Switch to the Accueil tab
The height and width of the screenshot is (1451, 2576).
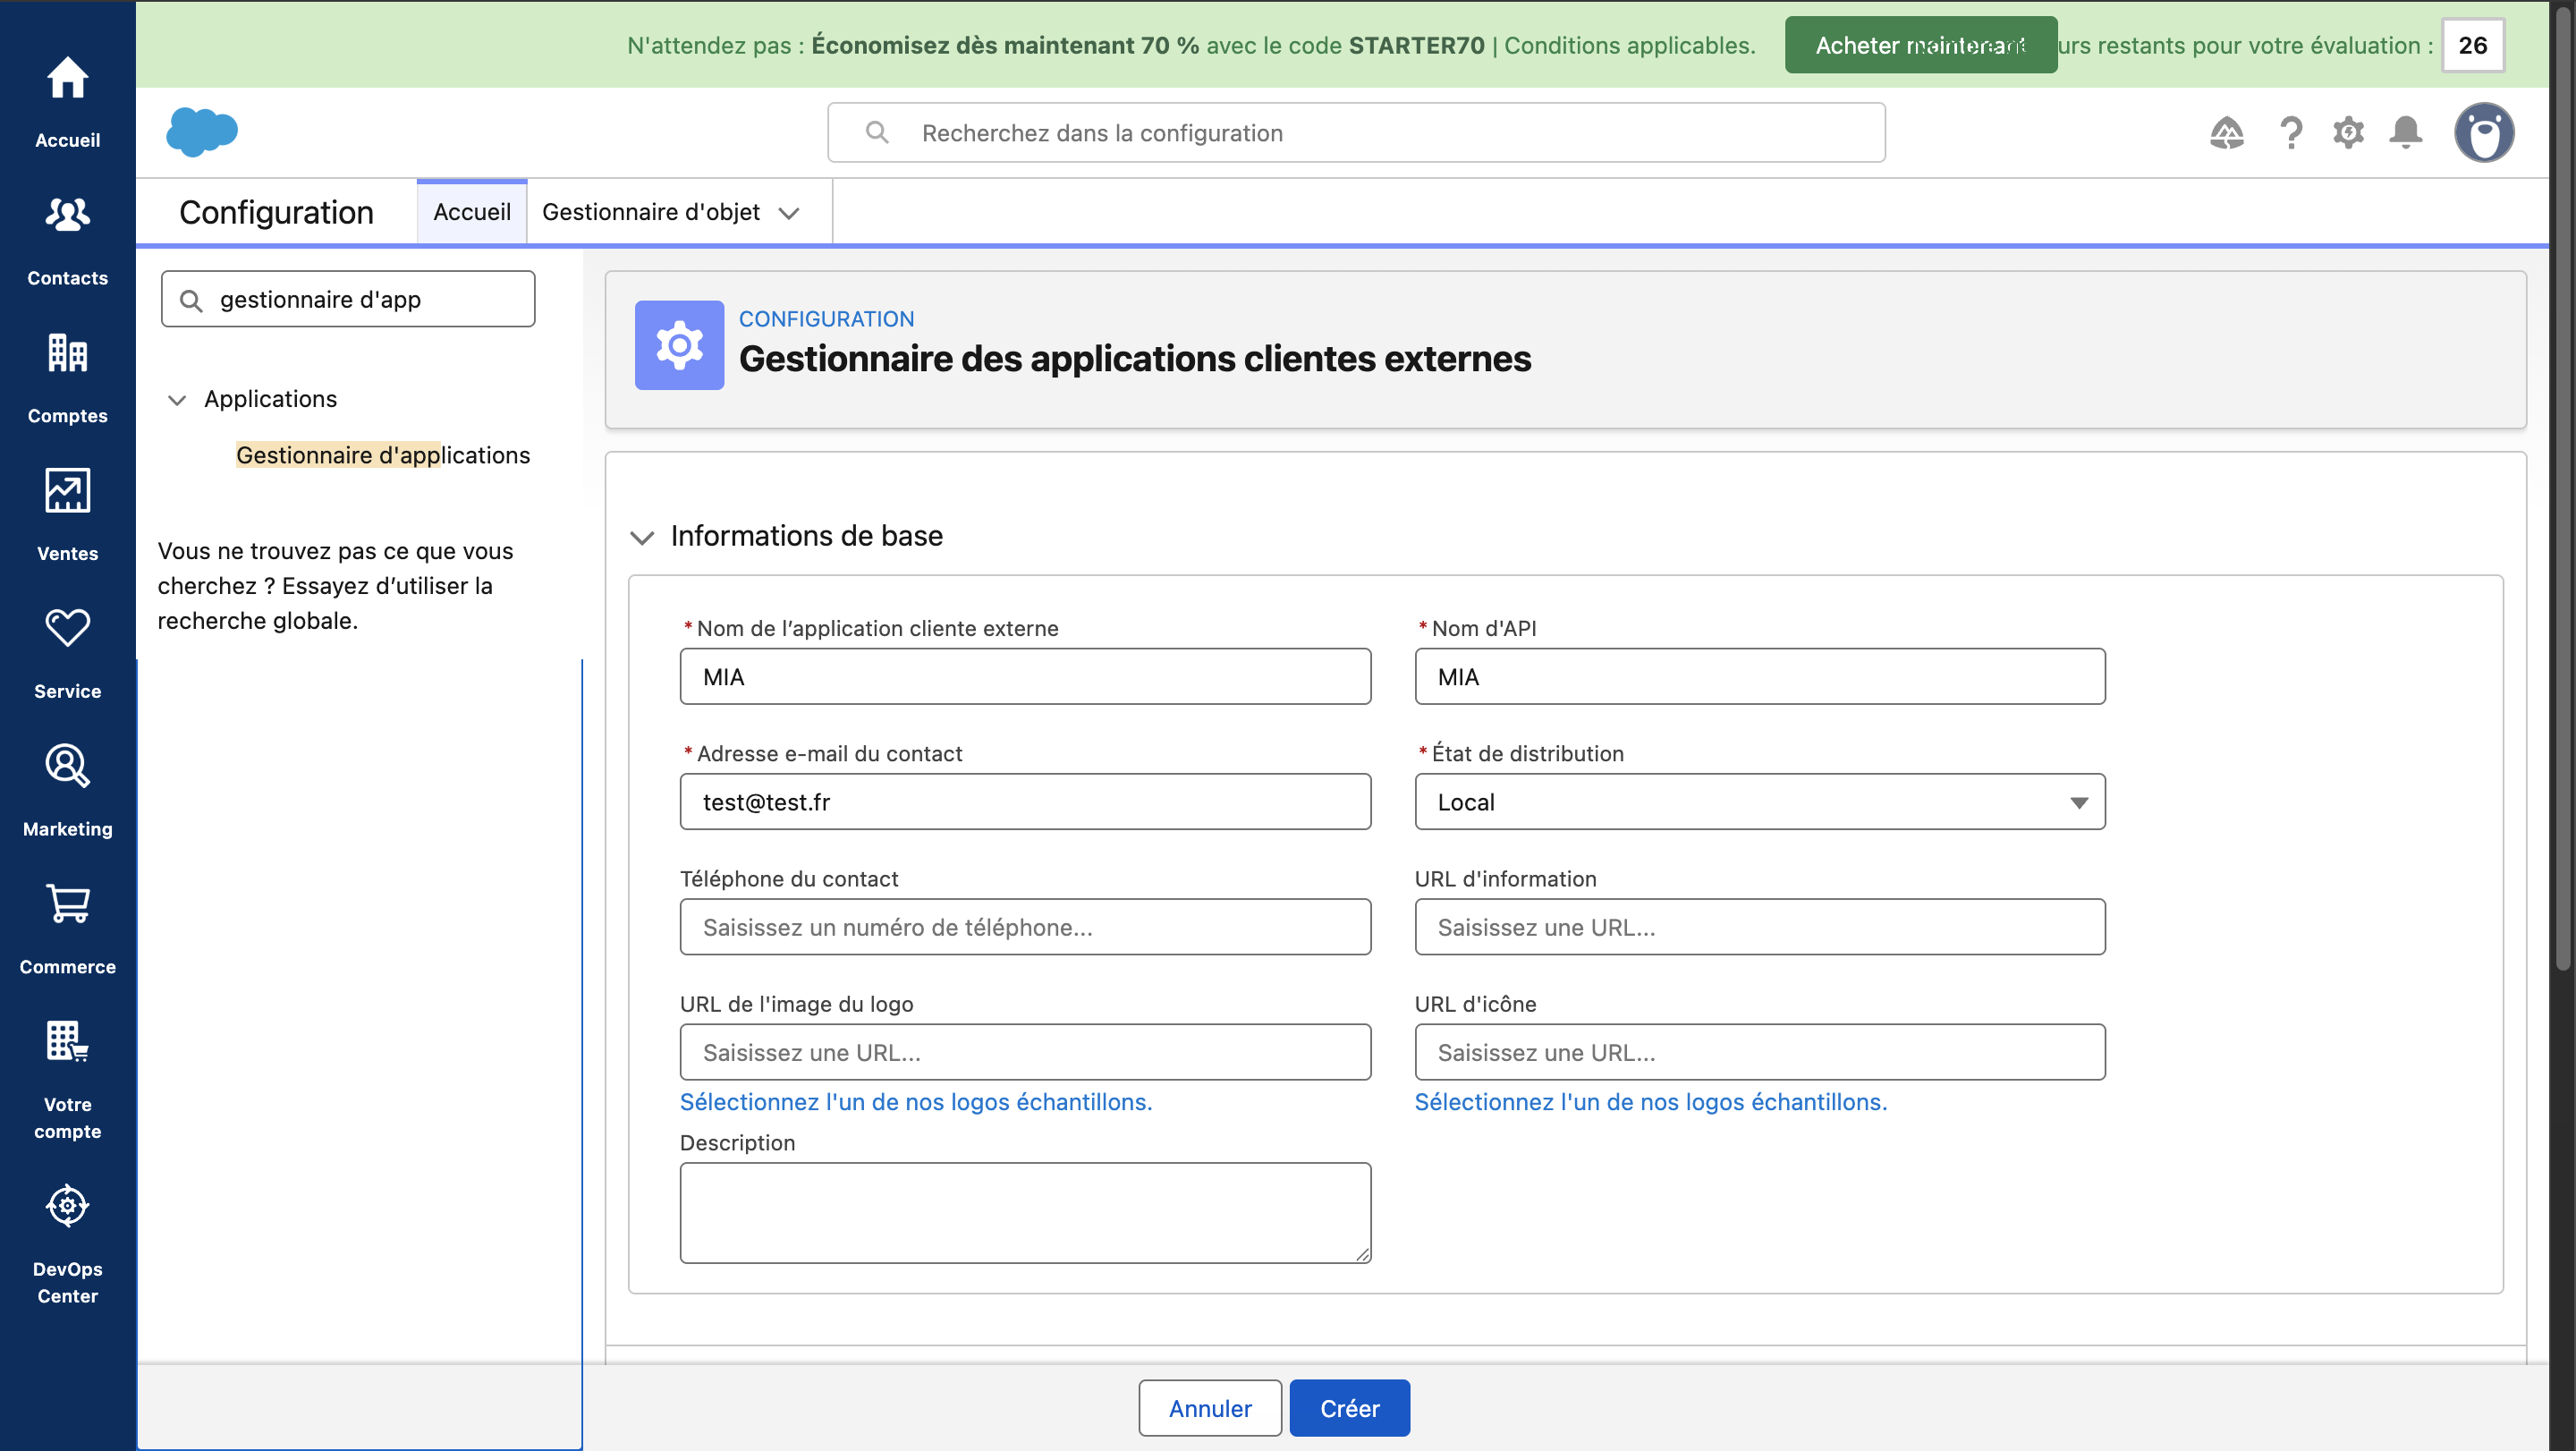pos(472,212)
